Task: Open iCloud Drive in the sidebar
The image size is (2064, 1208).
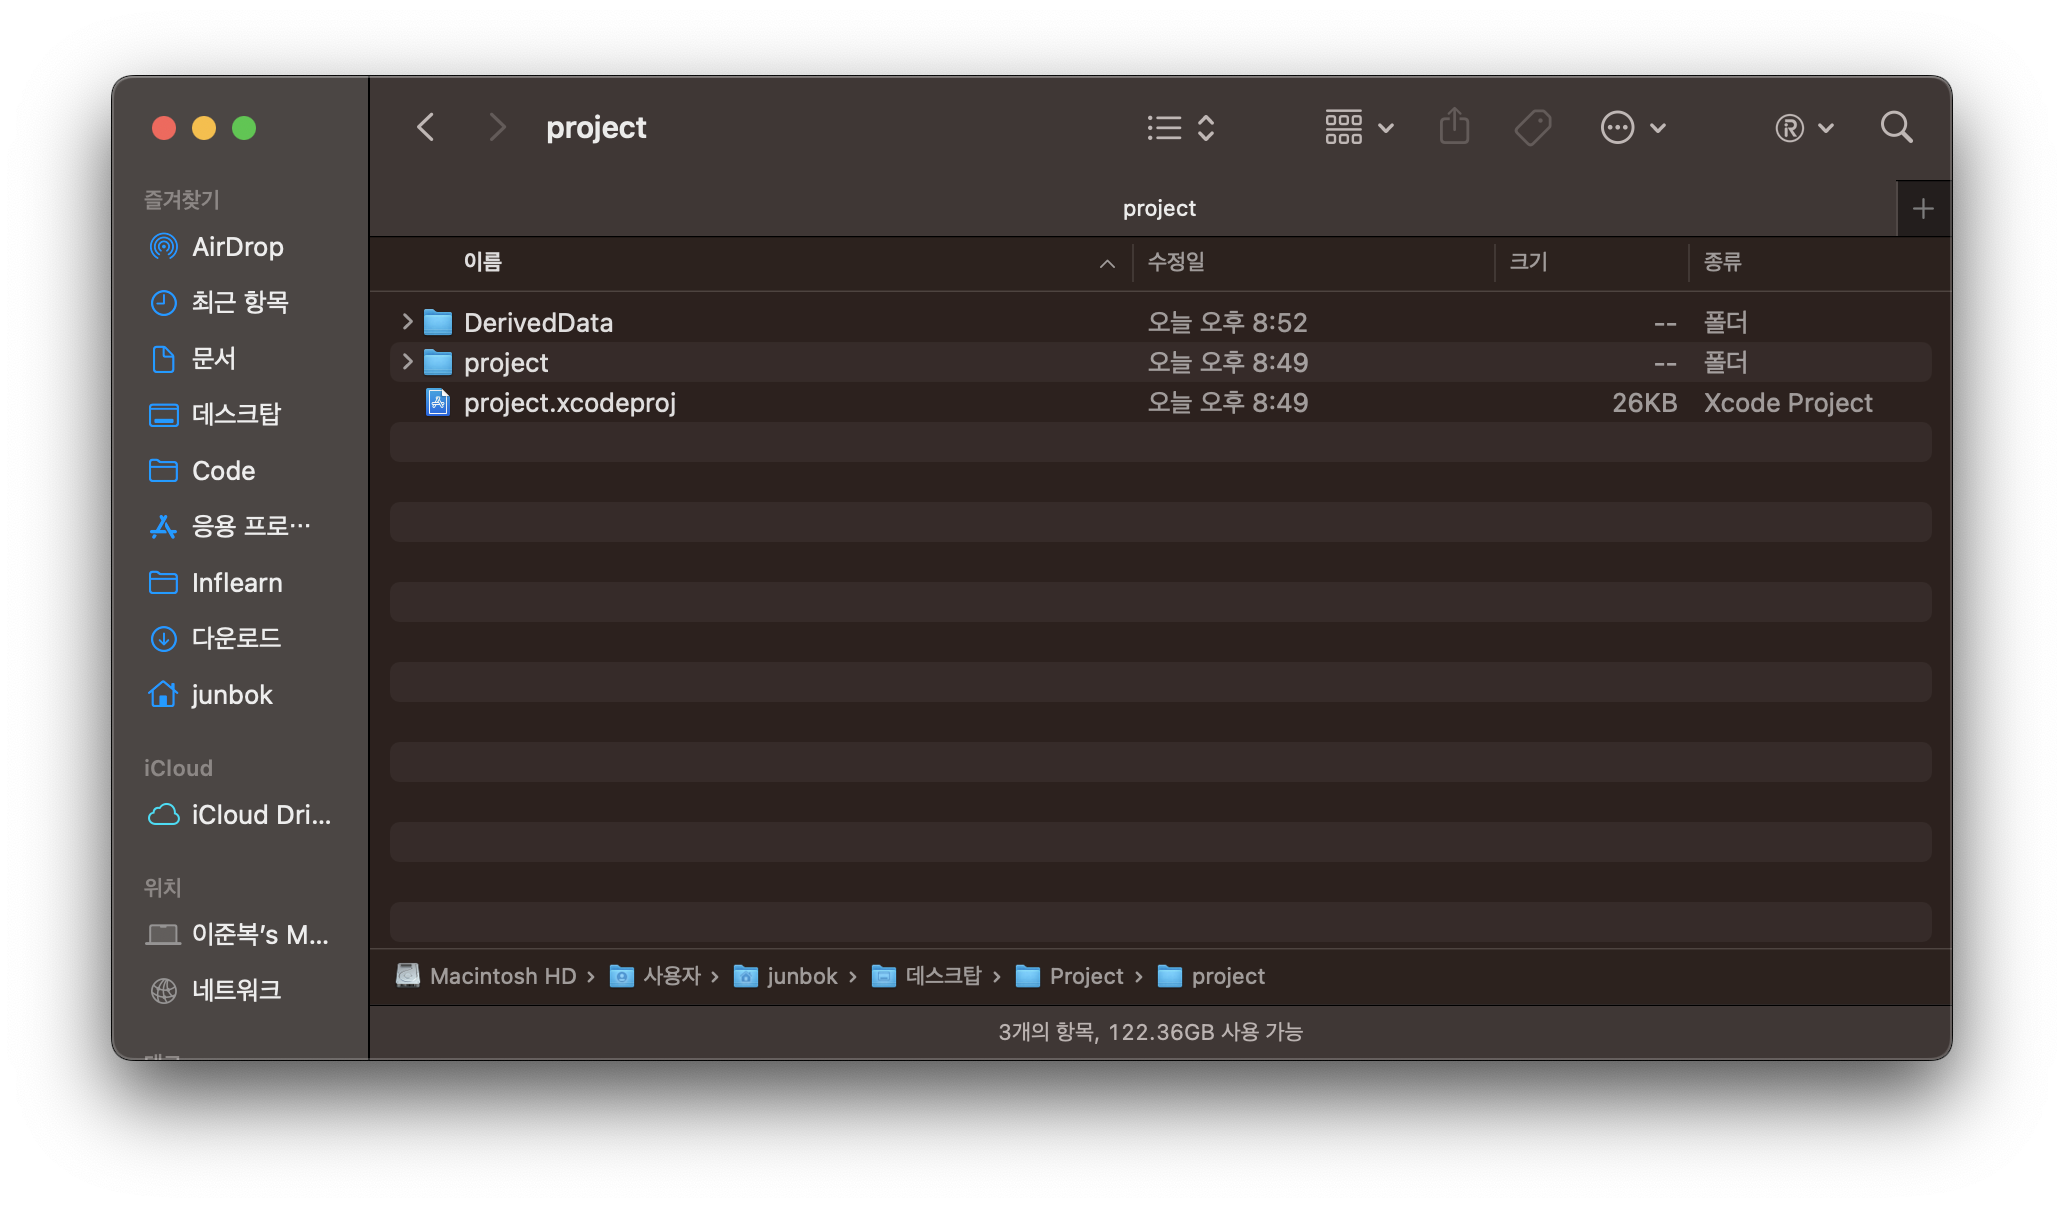Action: [x=260, y=815]
